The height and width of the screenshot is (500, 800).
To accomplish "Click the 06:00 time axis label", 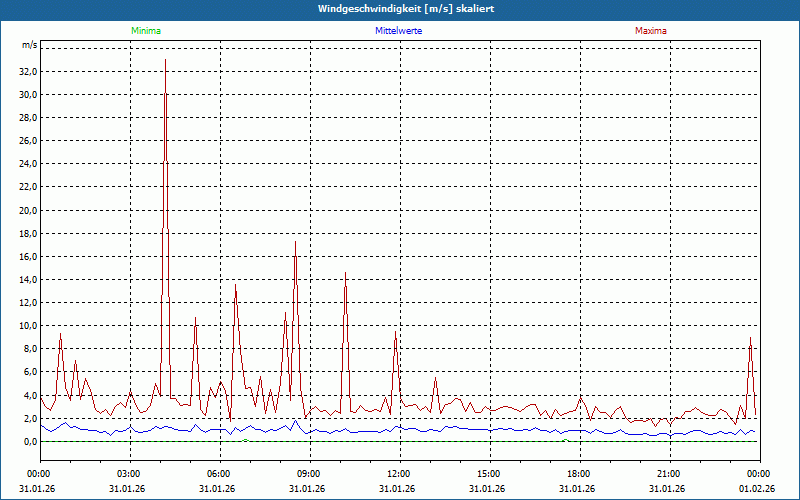I will (x=220, y=474).
